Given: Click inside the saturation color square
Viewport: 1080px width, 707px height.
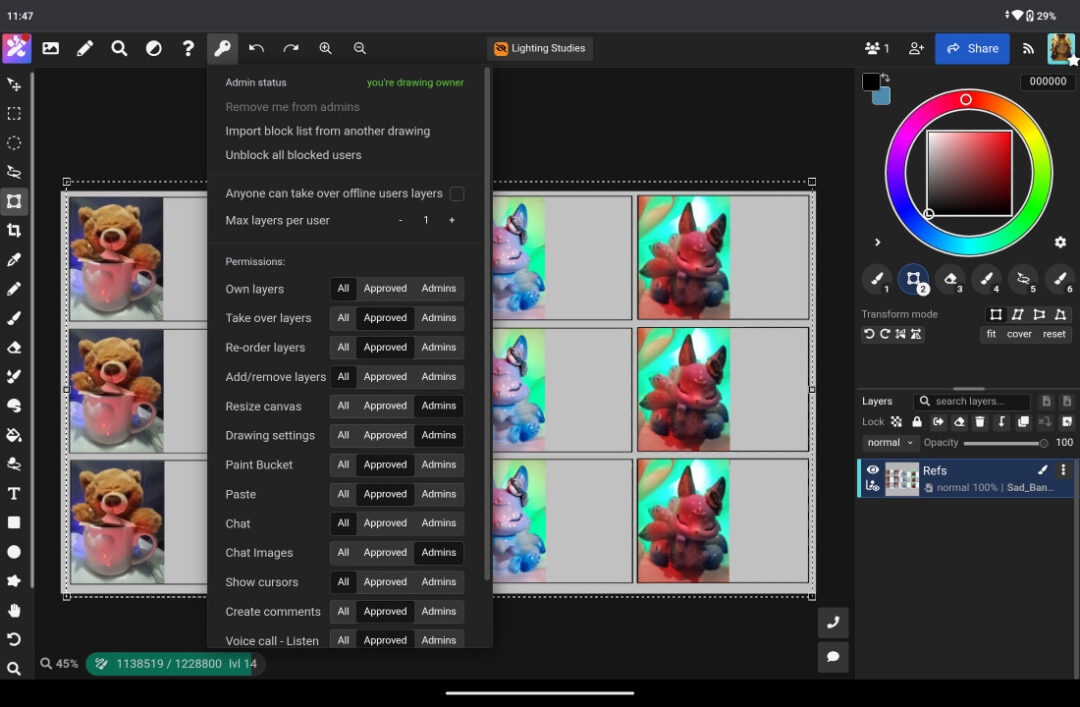Looking at the screenshot, I should point(969,173).
